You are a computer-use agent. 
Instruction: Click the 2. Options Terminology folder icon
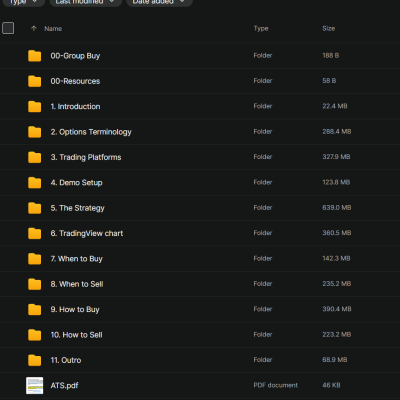click(35, 132)
